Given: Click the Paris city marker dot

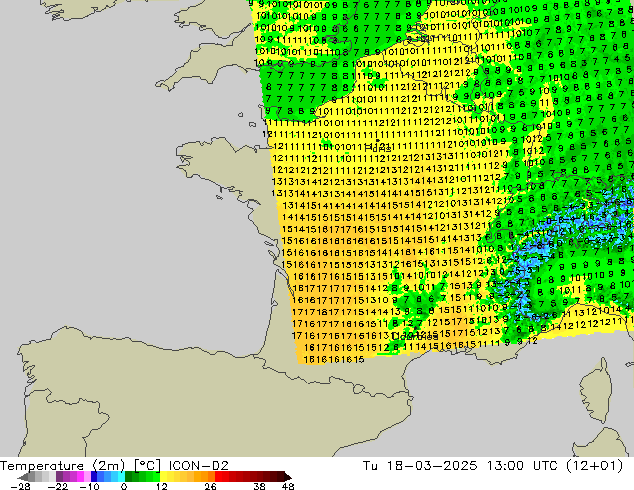Looking at the screenshot, I should [x=377, y=141].
